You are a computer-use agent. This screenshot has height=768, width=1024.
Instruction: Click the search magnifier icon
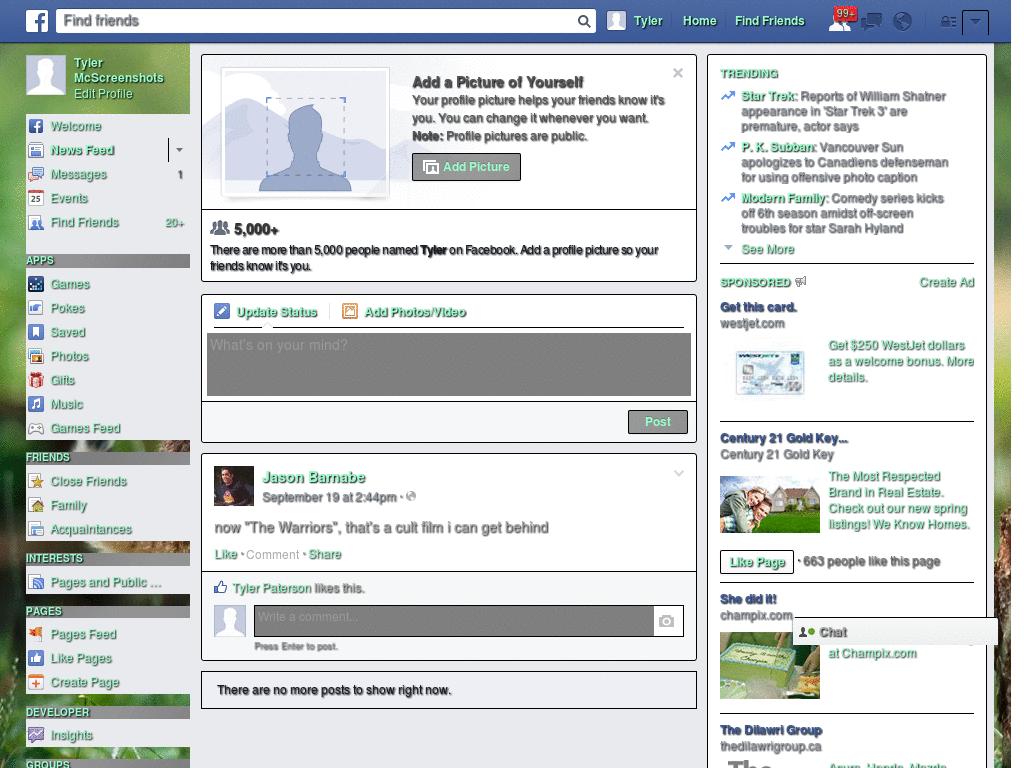coord(584,21)
